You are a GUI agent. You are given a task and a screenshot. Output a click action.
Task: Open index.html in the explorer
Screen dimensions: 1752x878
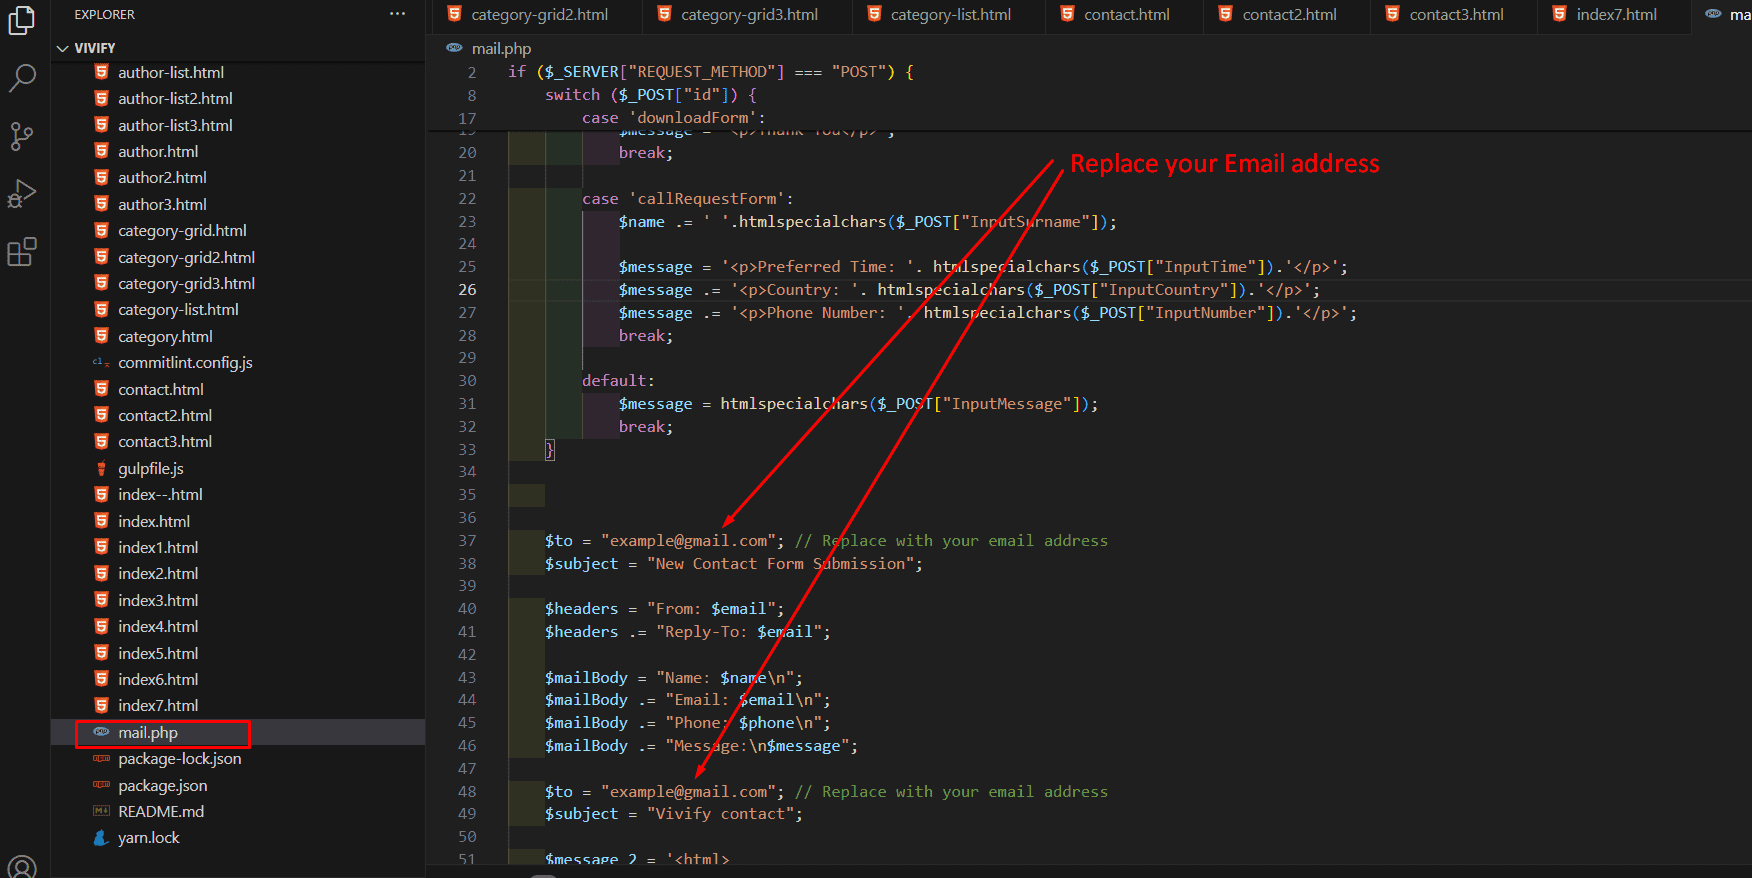(154, 521)
